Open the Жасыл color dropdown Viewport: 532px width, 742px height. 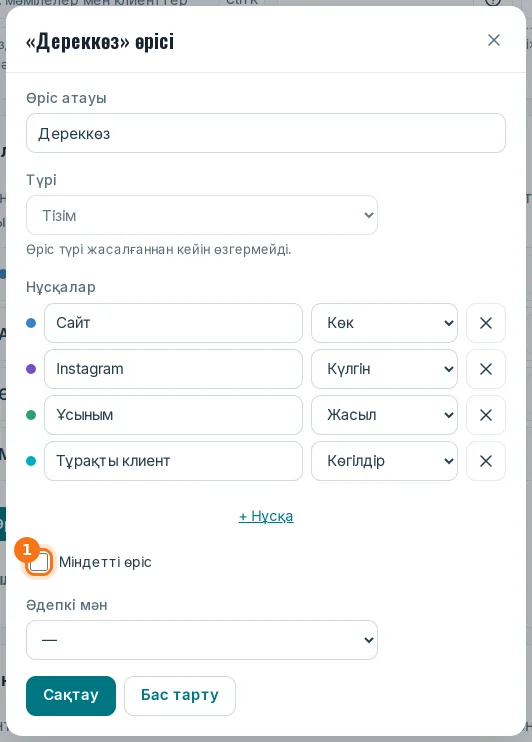(384, 415)
